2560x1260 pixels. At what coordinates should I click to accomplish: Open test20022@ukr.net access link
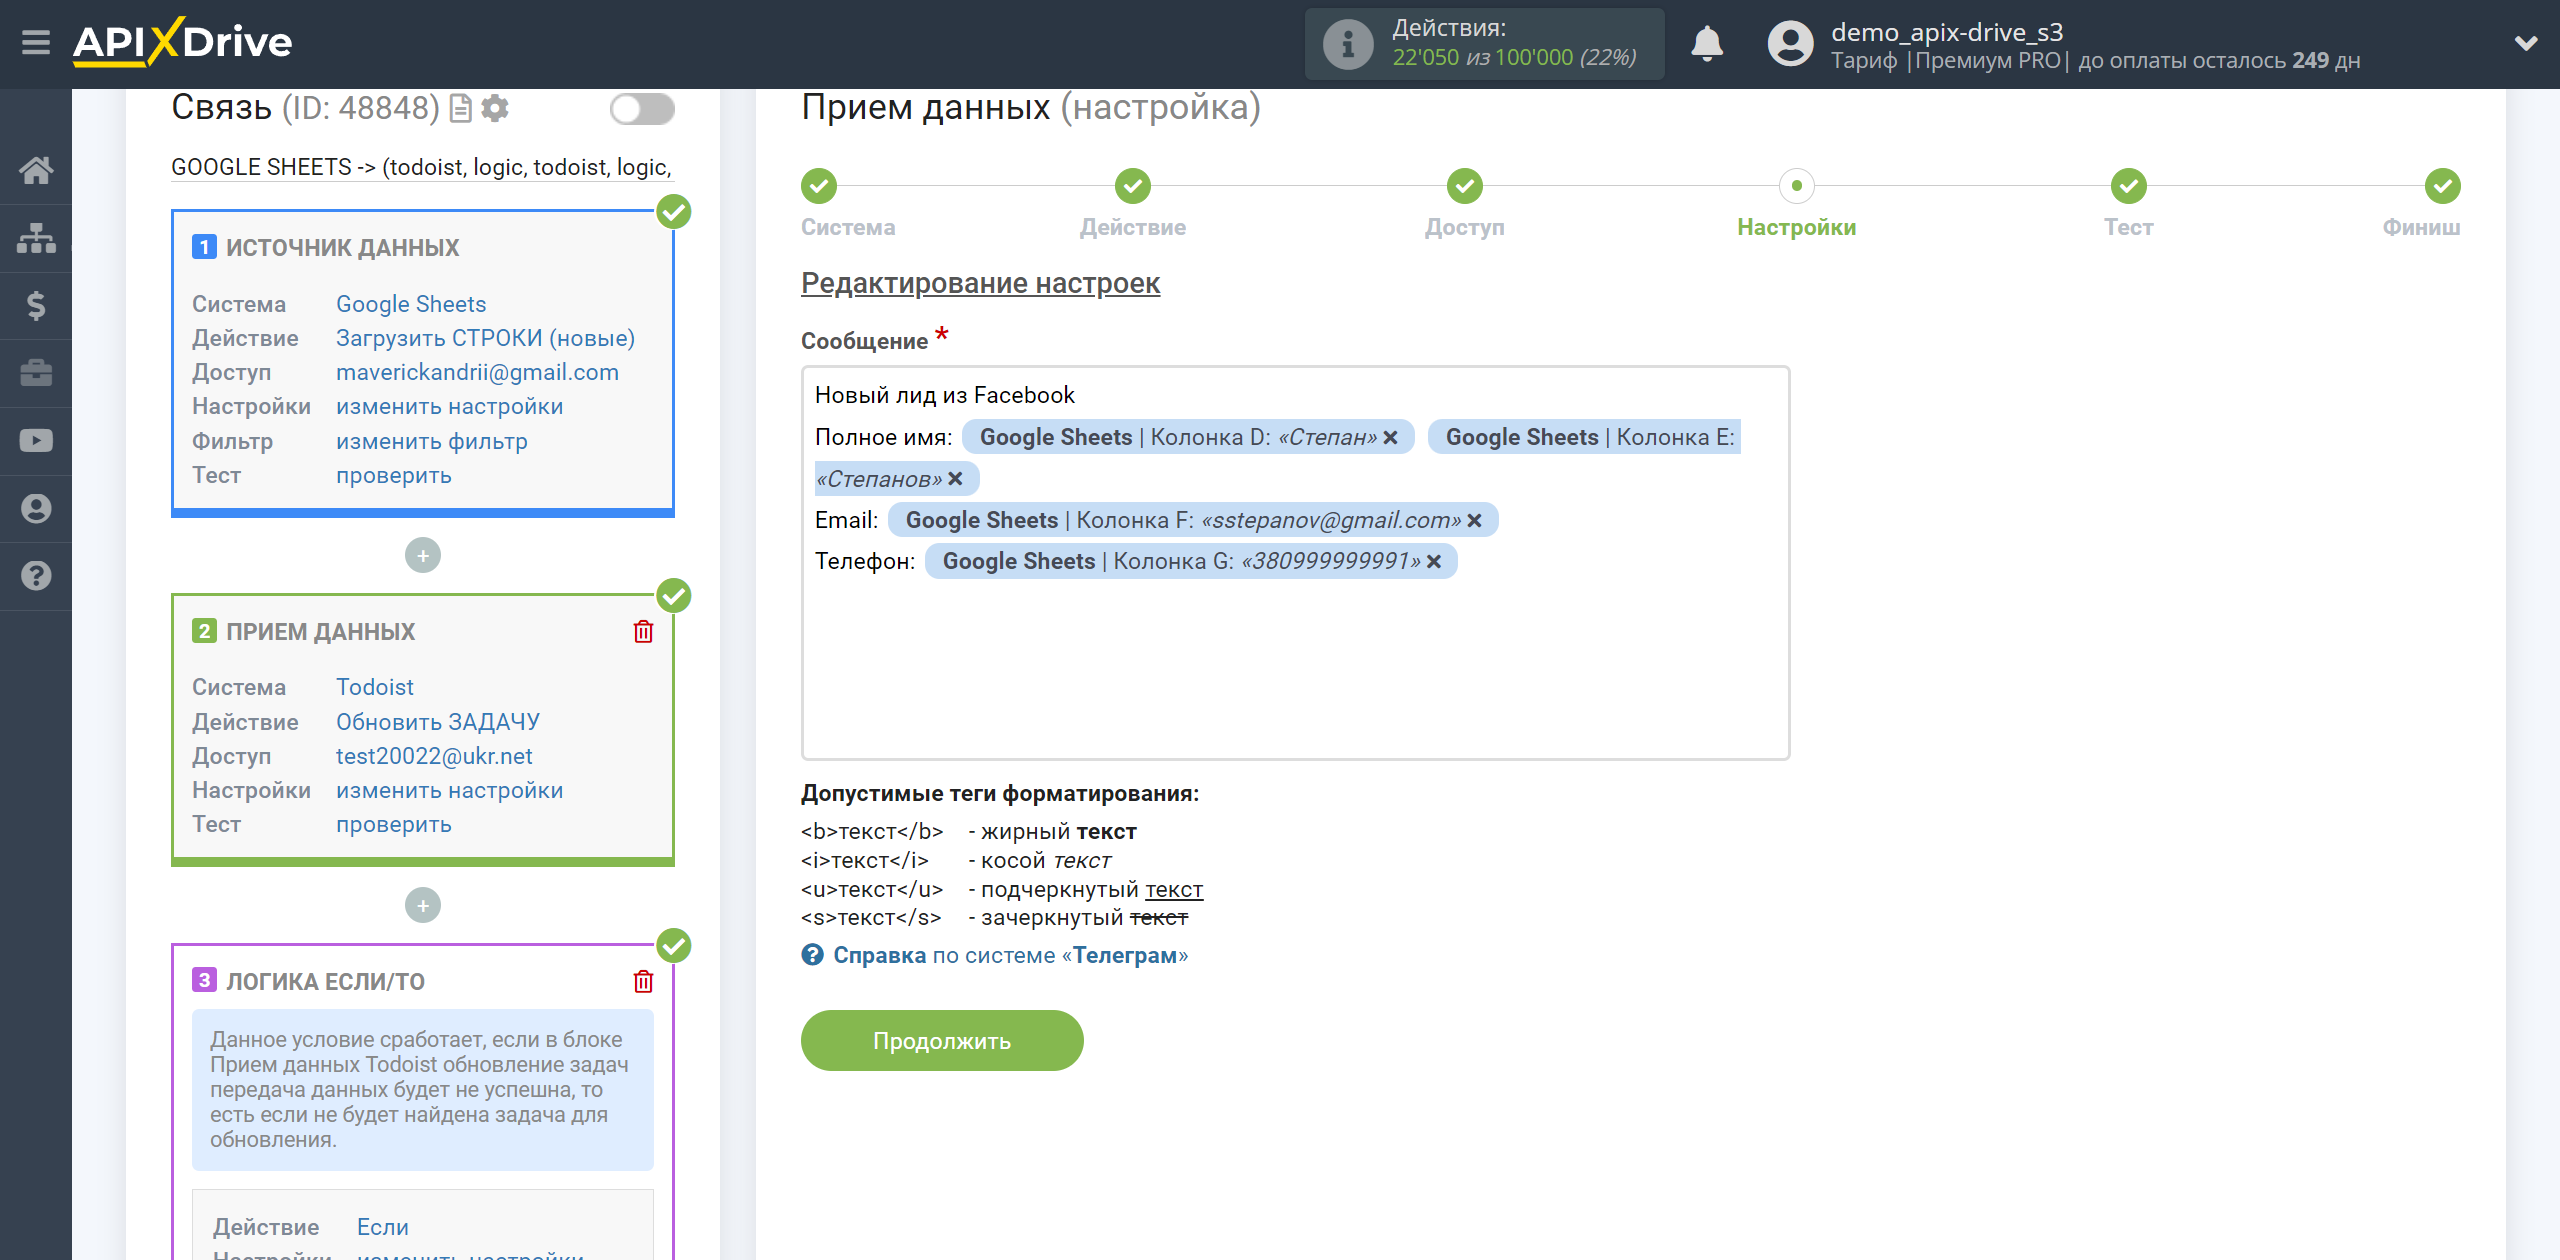434,756
